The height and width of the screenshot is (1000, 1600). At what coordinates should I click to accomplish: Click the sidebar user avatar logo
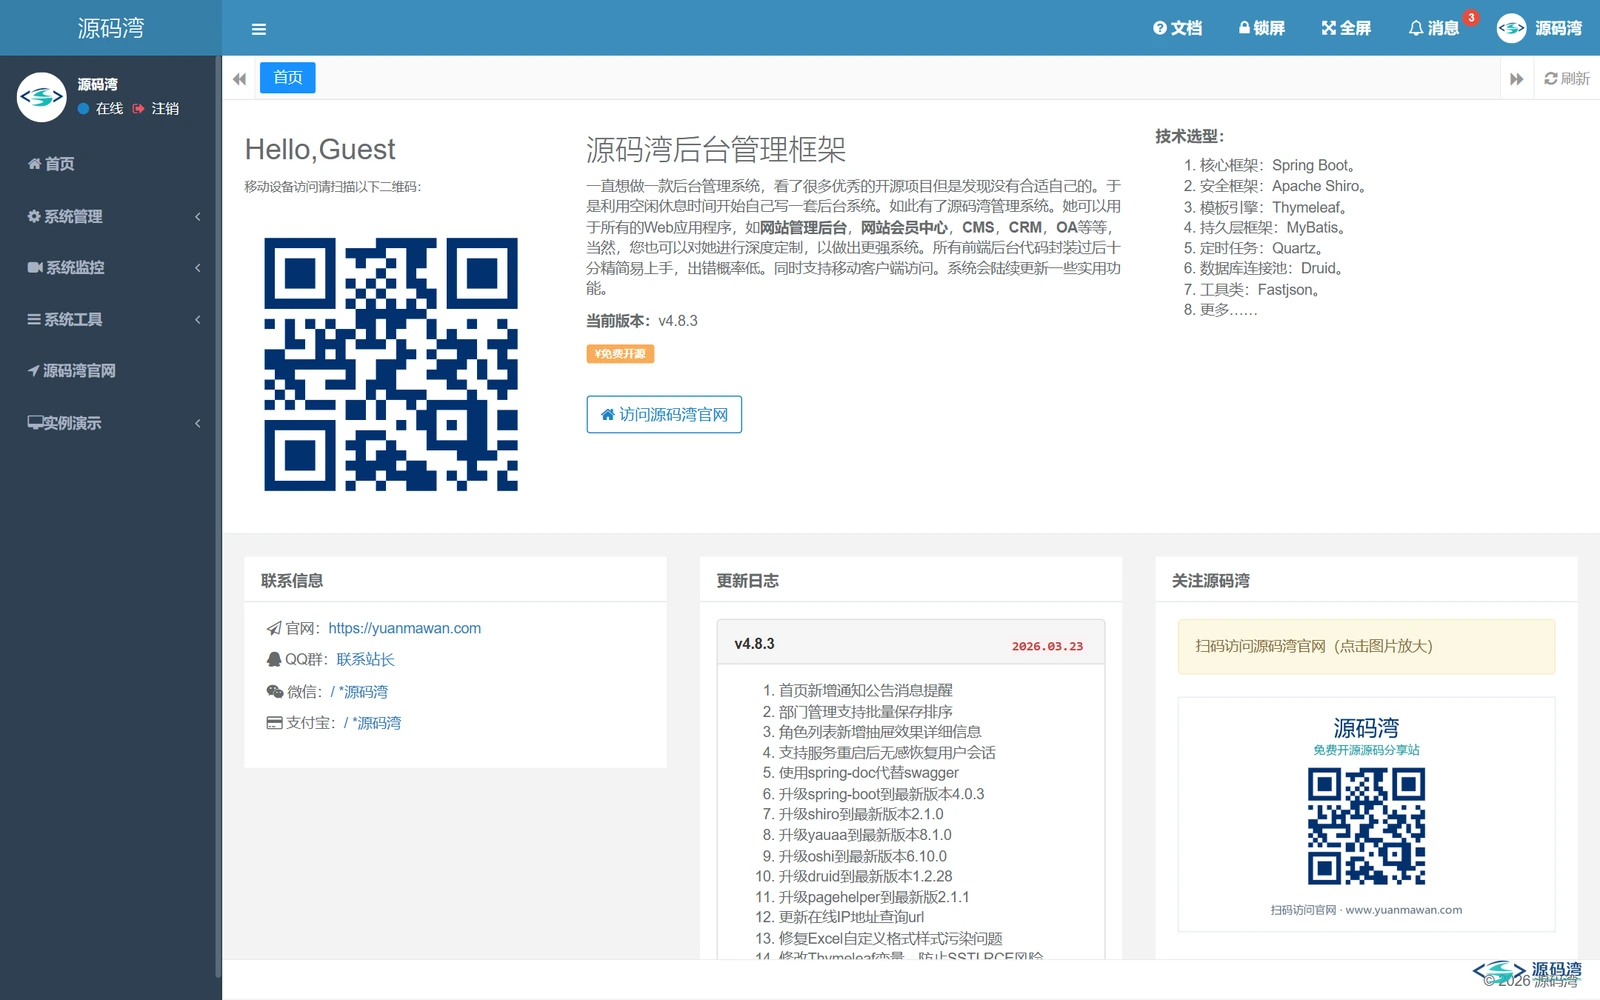tap(42, 97)
